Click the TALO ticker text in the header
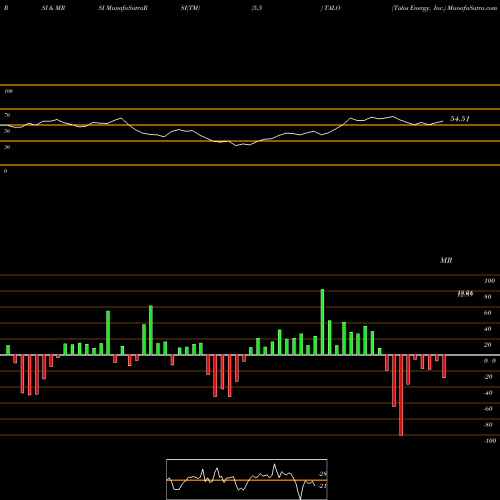 click(332, 8)
